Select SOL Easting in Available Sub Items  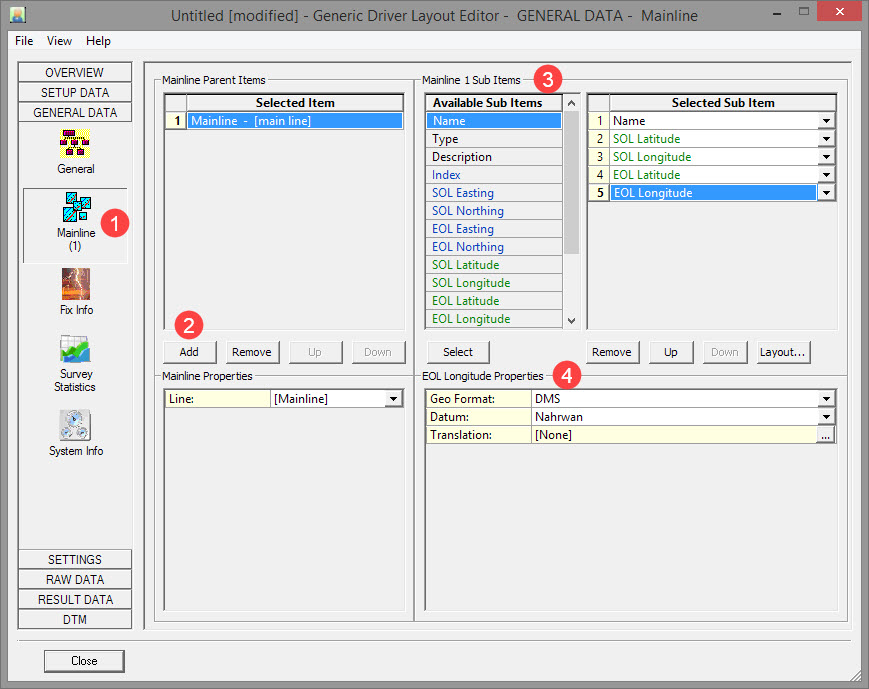pyautogui.click(x=463, y=193)
